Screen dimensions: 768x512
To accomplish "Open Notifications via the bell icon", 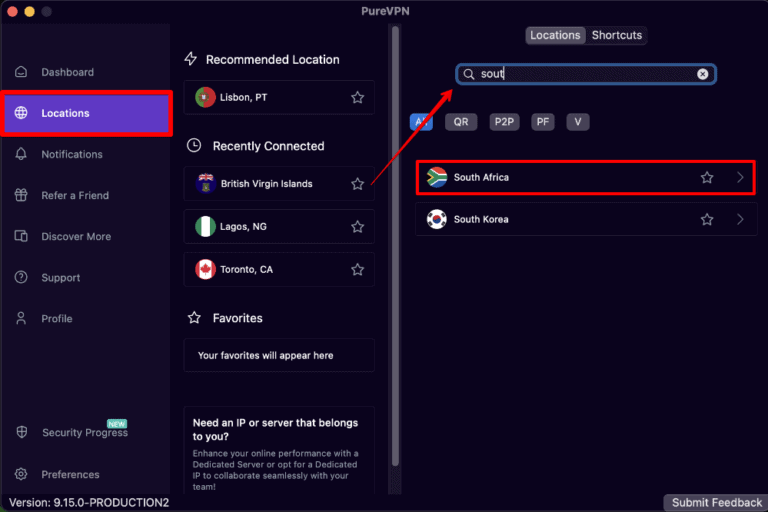I will coord(21,154).
